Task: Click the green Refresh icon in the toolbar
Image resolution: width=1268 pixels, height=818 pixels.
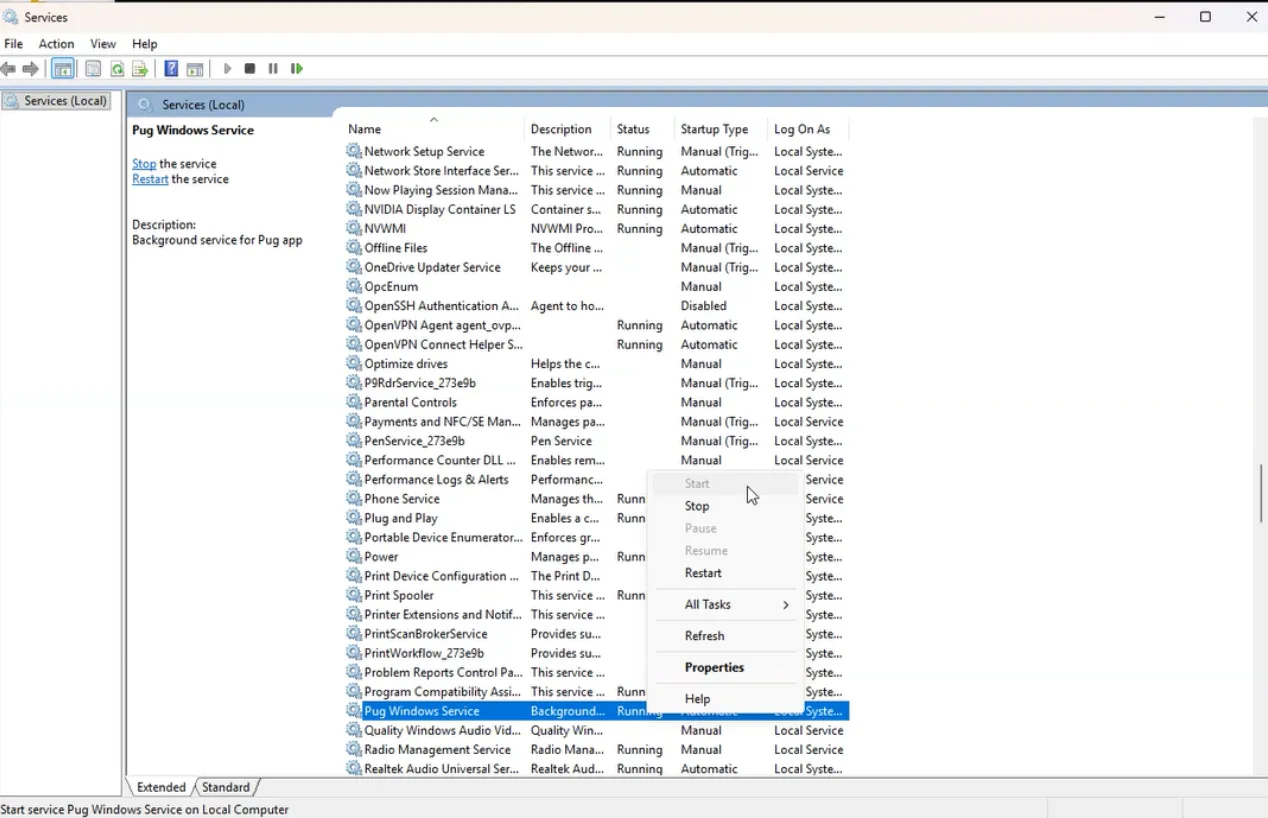Action: pos(117,69)
